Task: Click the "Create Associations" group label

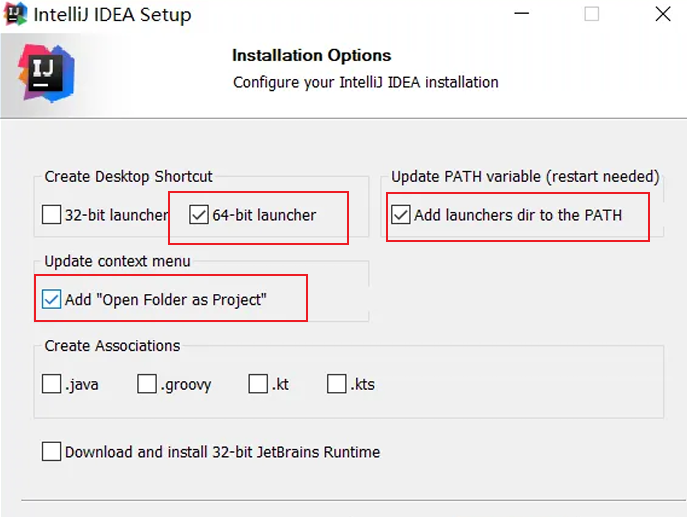Action: click(112, 346)
